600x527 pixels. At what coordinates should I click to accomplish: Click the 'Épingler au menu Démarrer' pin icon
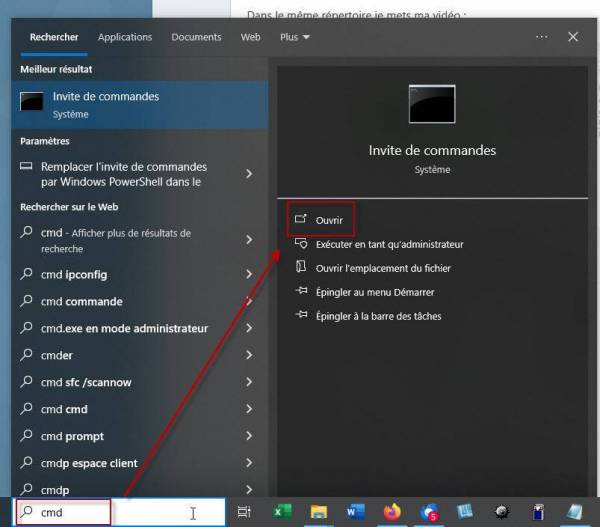[x=300, y=292]
